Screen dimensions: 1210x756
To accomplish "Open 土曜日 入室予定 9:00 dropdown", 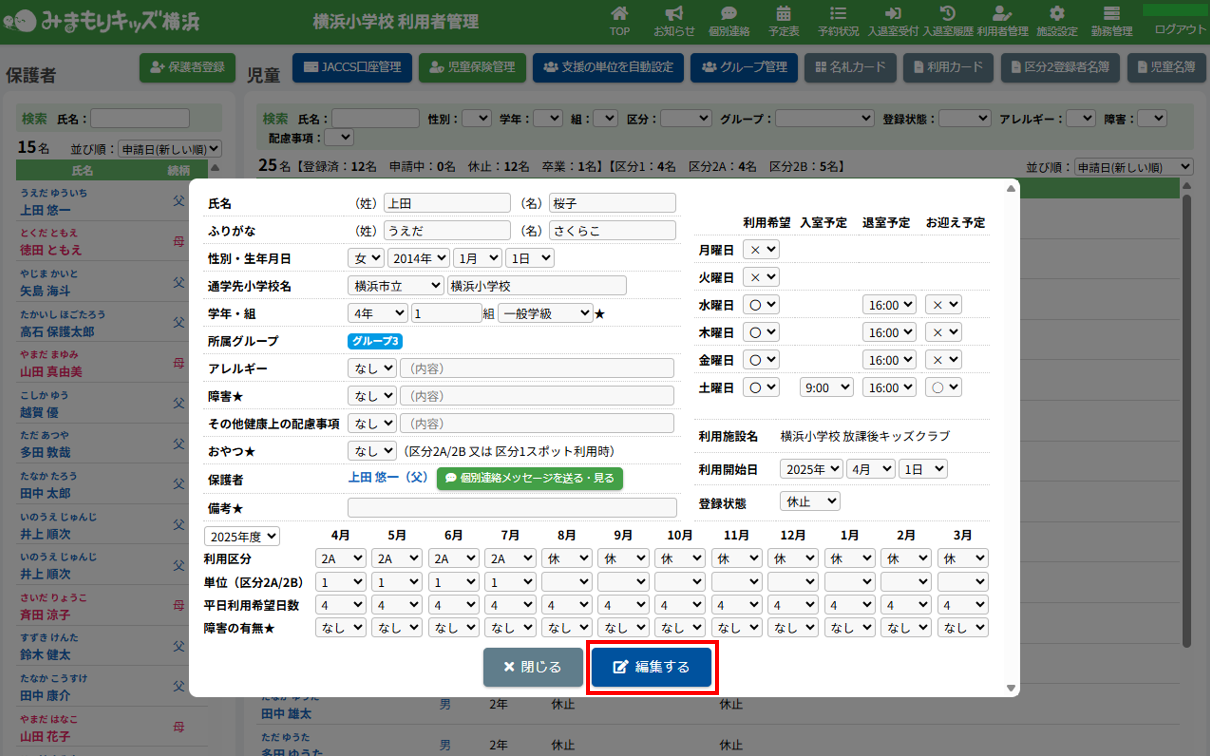I will 827,387.
